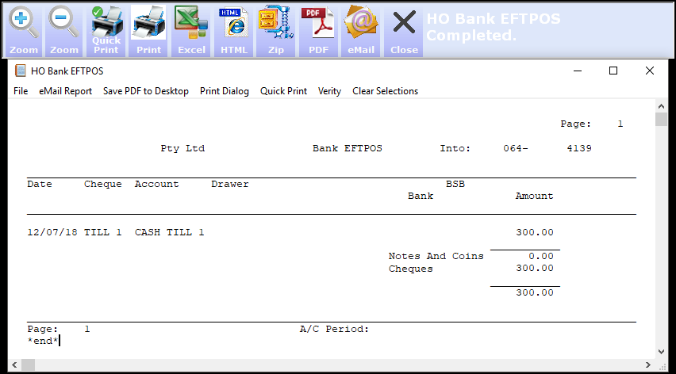Export the report to Excel
The height and width of the screenshot is (374, 676).
point(191,31)
